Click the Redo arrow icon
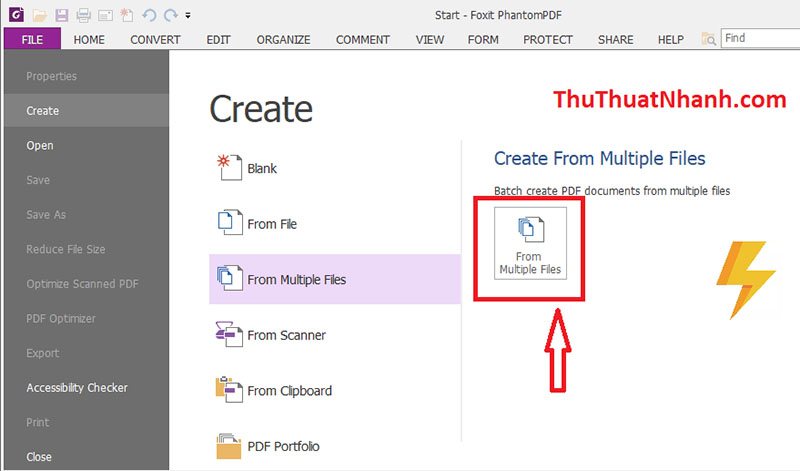 171,15
